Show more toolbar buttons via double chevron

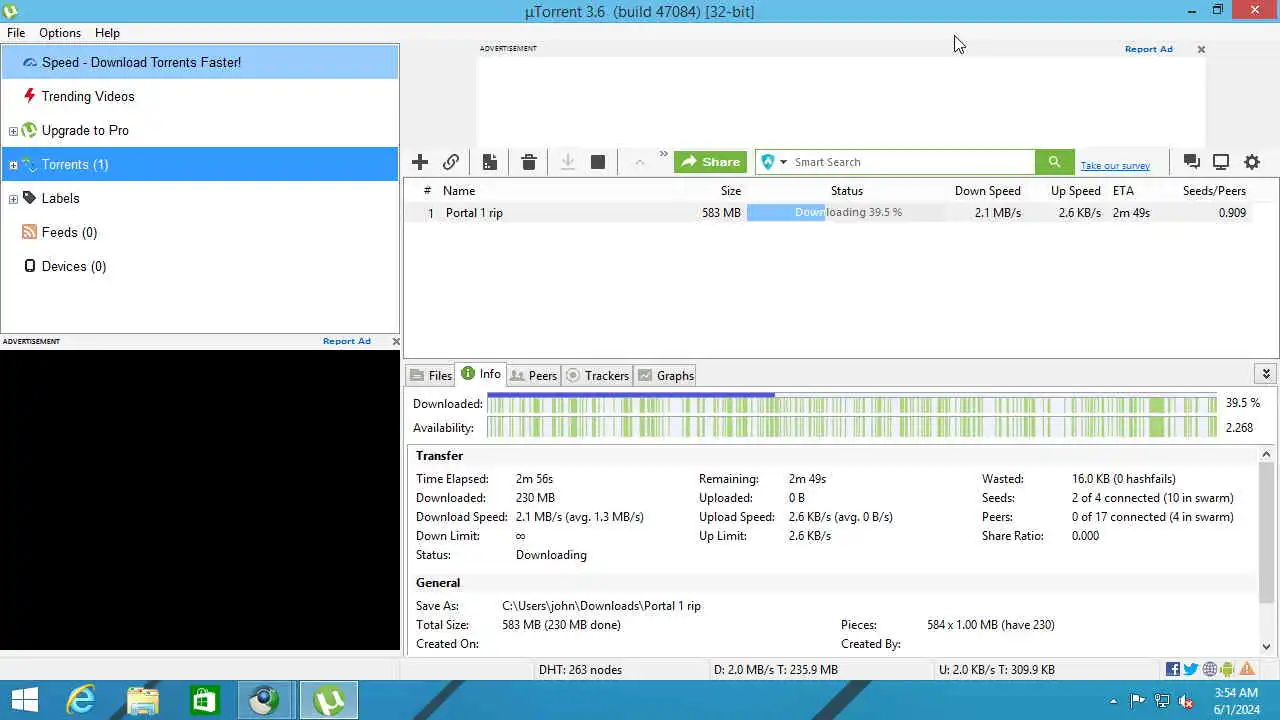tap(663, 155)
